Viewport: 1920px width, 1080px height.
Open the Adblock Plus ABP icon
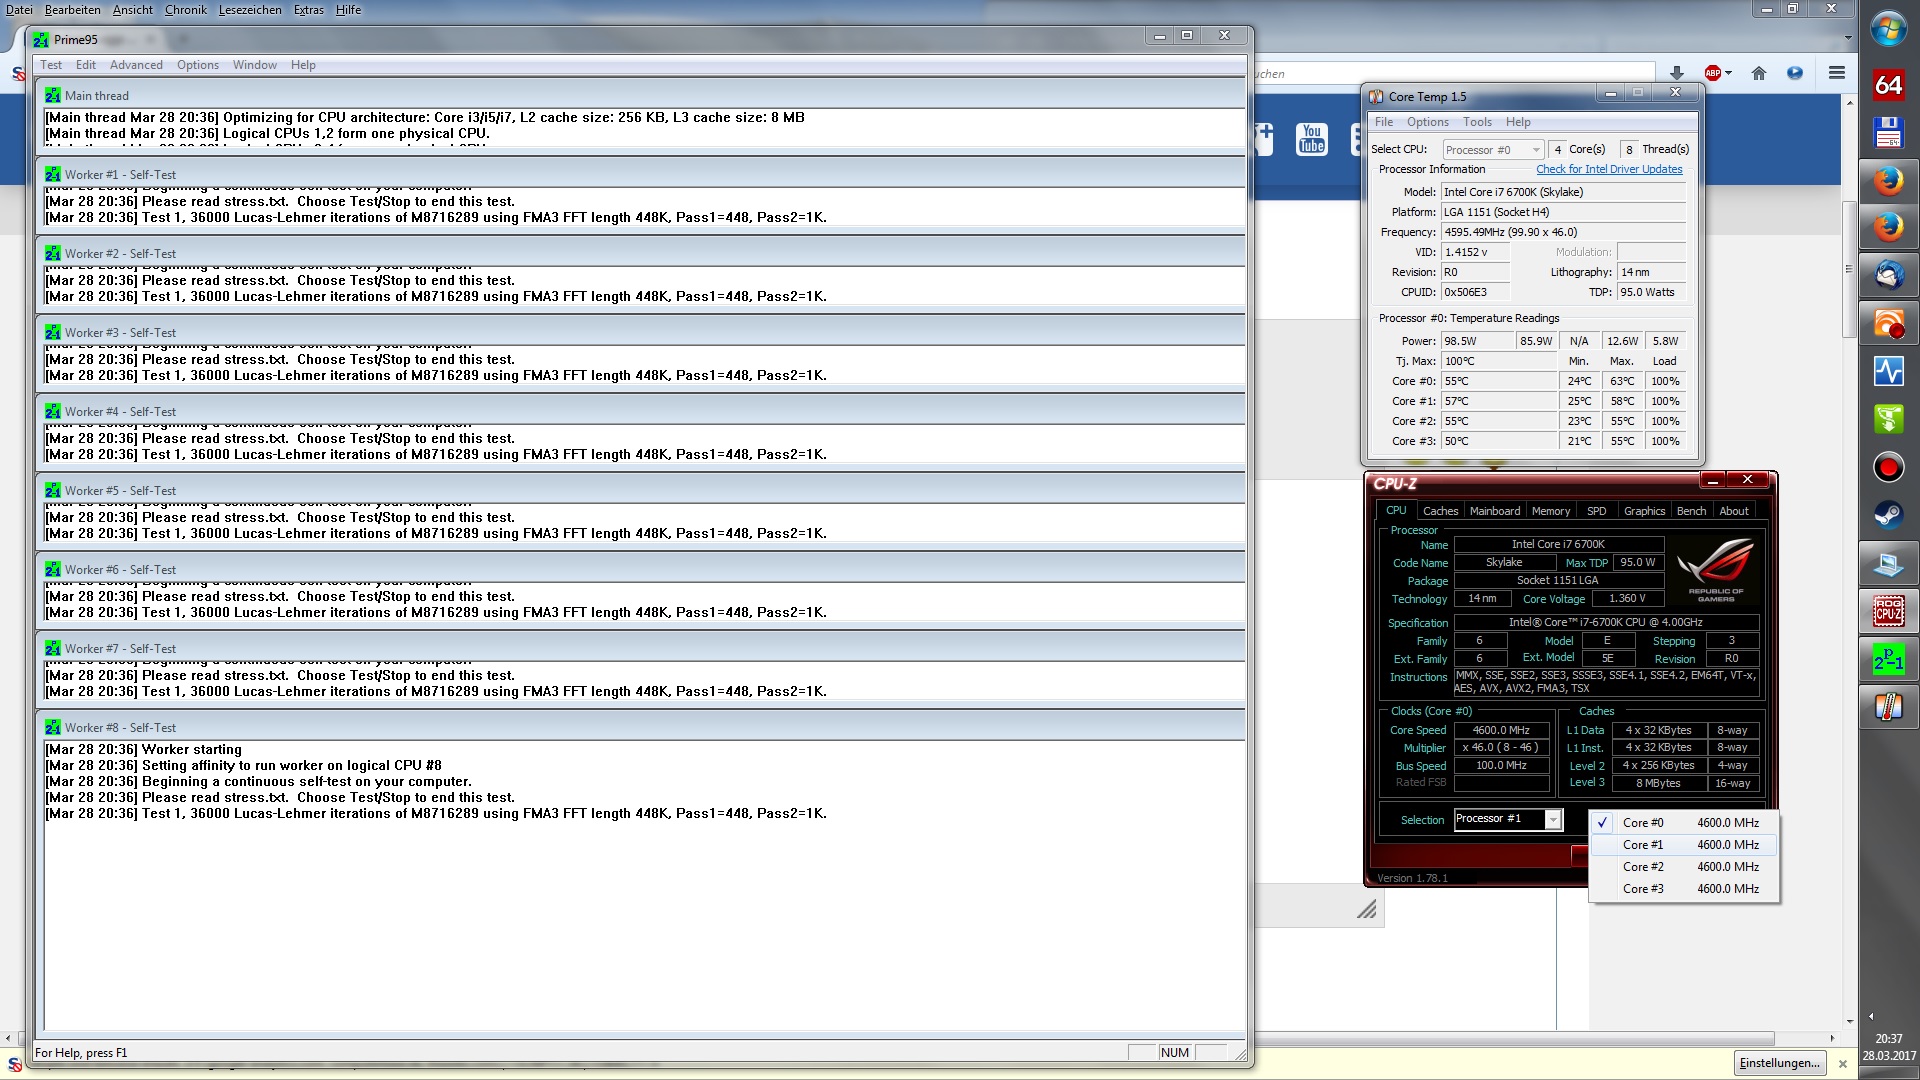coord(1712,73)
